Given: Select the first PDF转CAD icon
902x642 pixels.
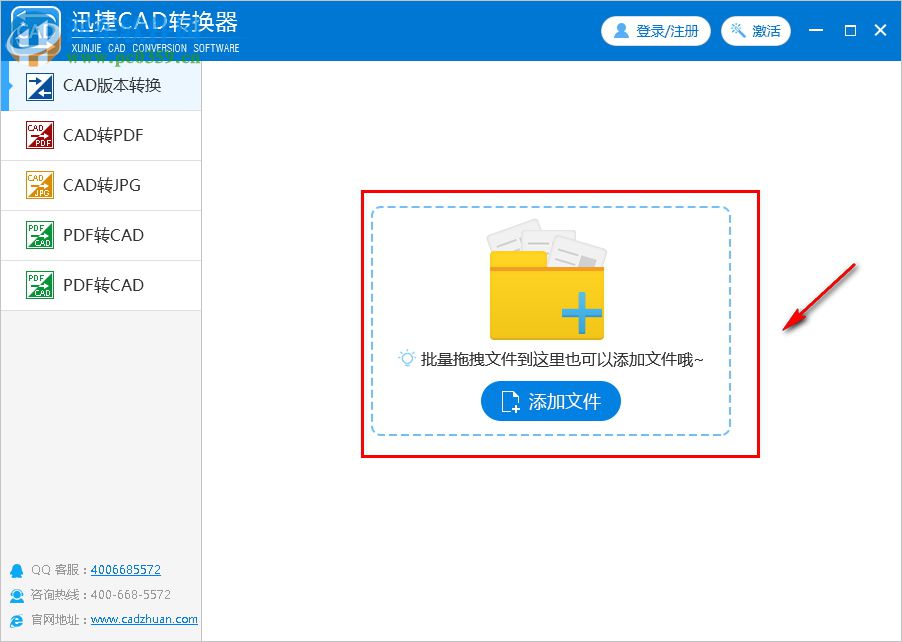Looking at the screenshot, I should (37, 235).
